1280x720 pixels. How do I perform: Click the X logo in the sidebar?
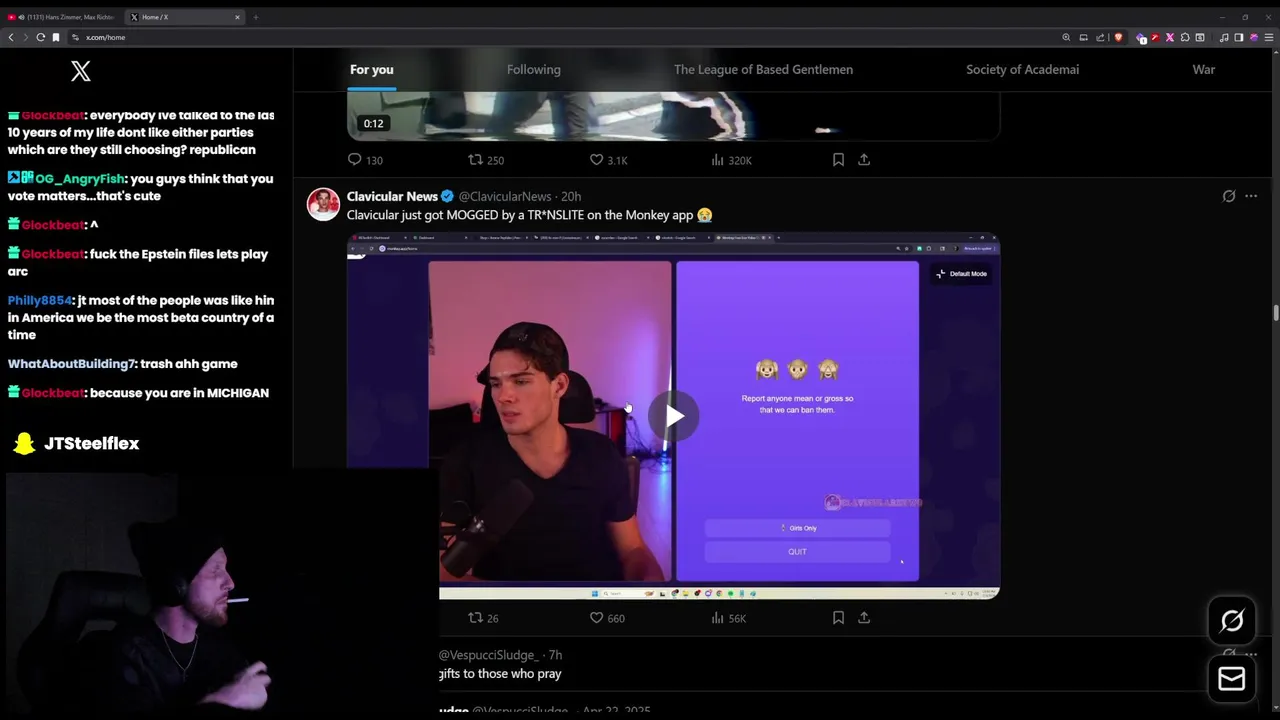(x=81, y=70)
